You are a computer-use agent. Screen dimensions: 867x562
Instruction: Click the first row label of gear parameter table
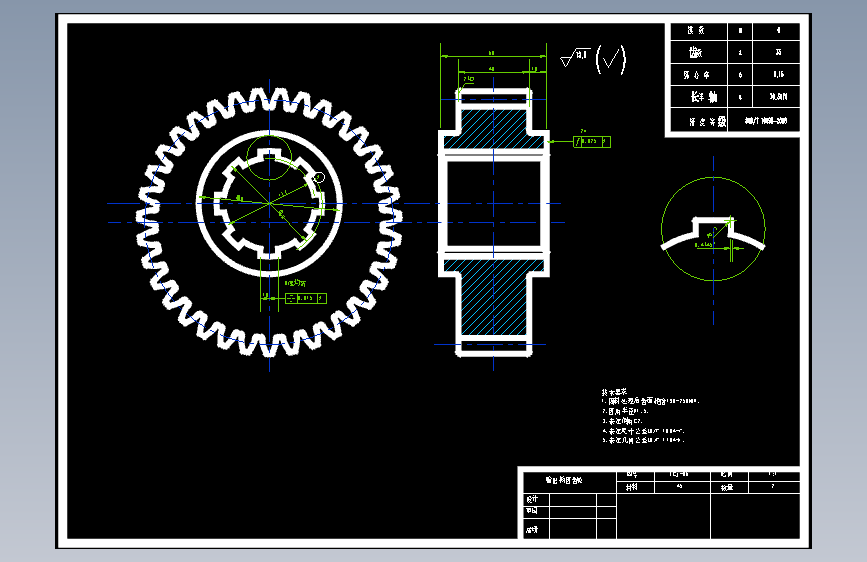pyautogui.click(x=698, y=31)
